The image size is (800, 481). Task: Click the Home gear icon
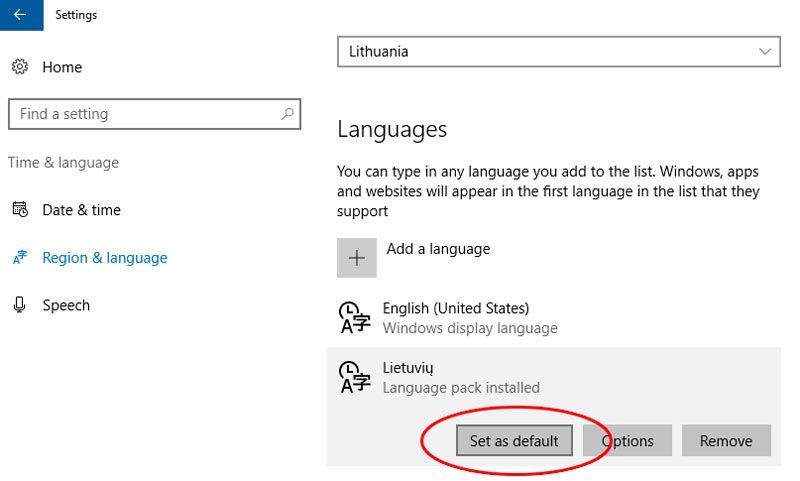[x=20, y=66]
